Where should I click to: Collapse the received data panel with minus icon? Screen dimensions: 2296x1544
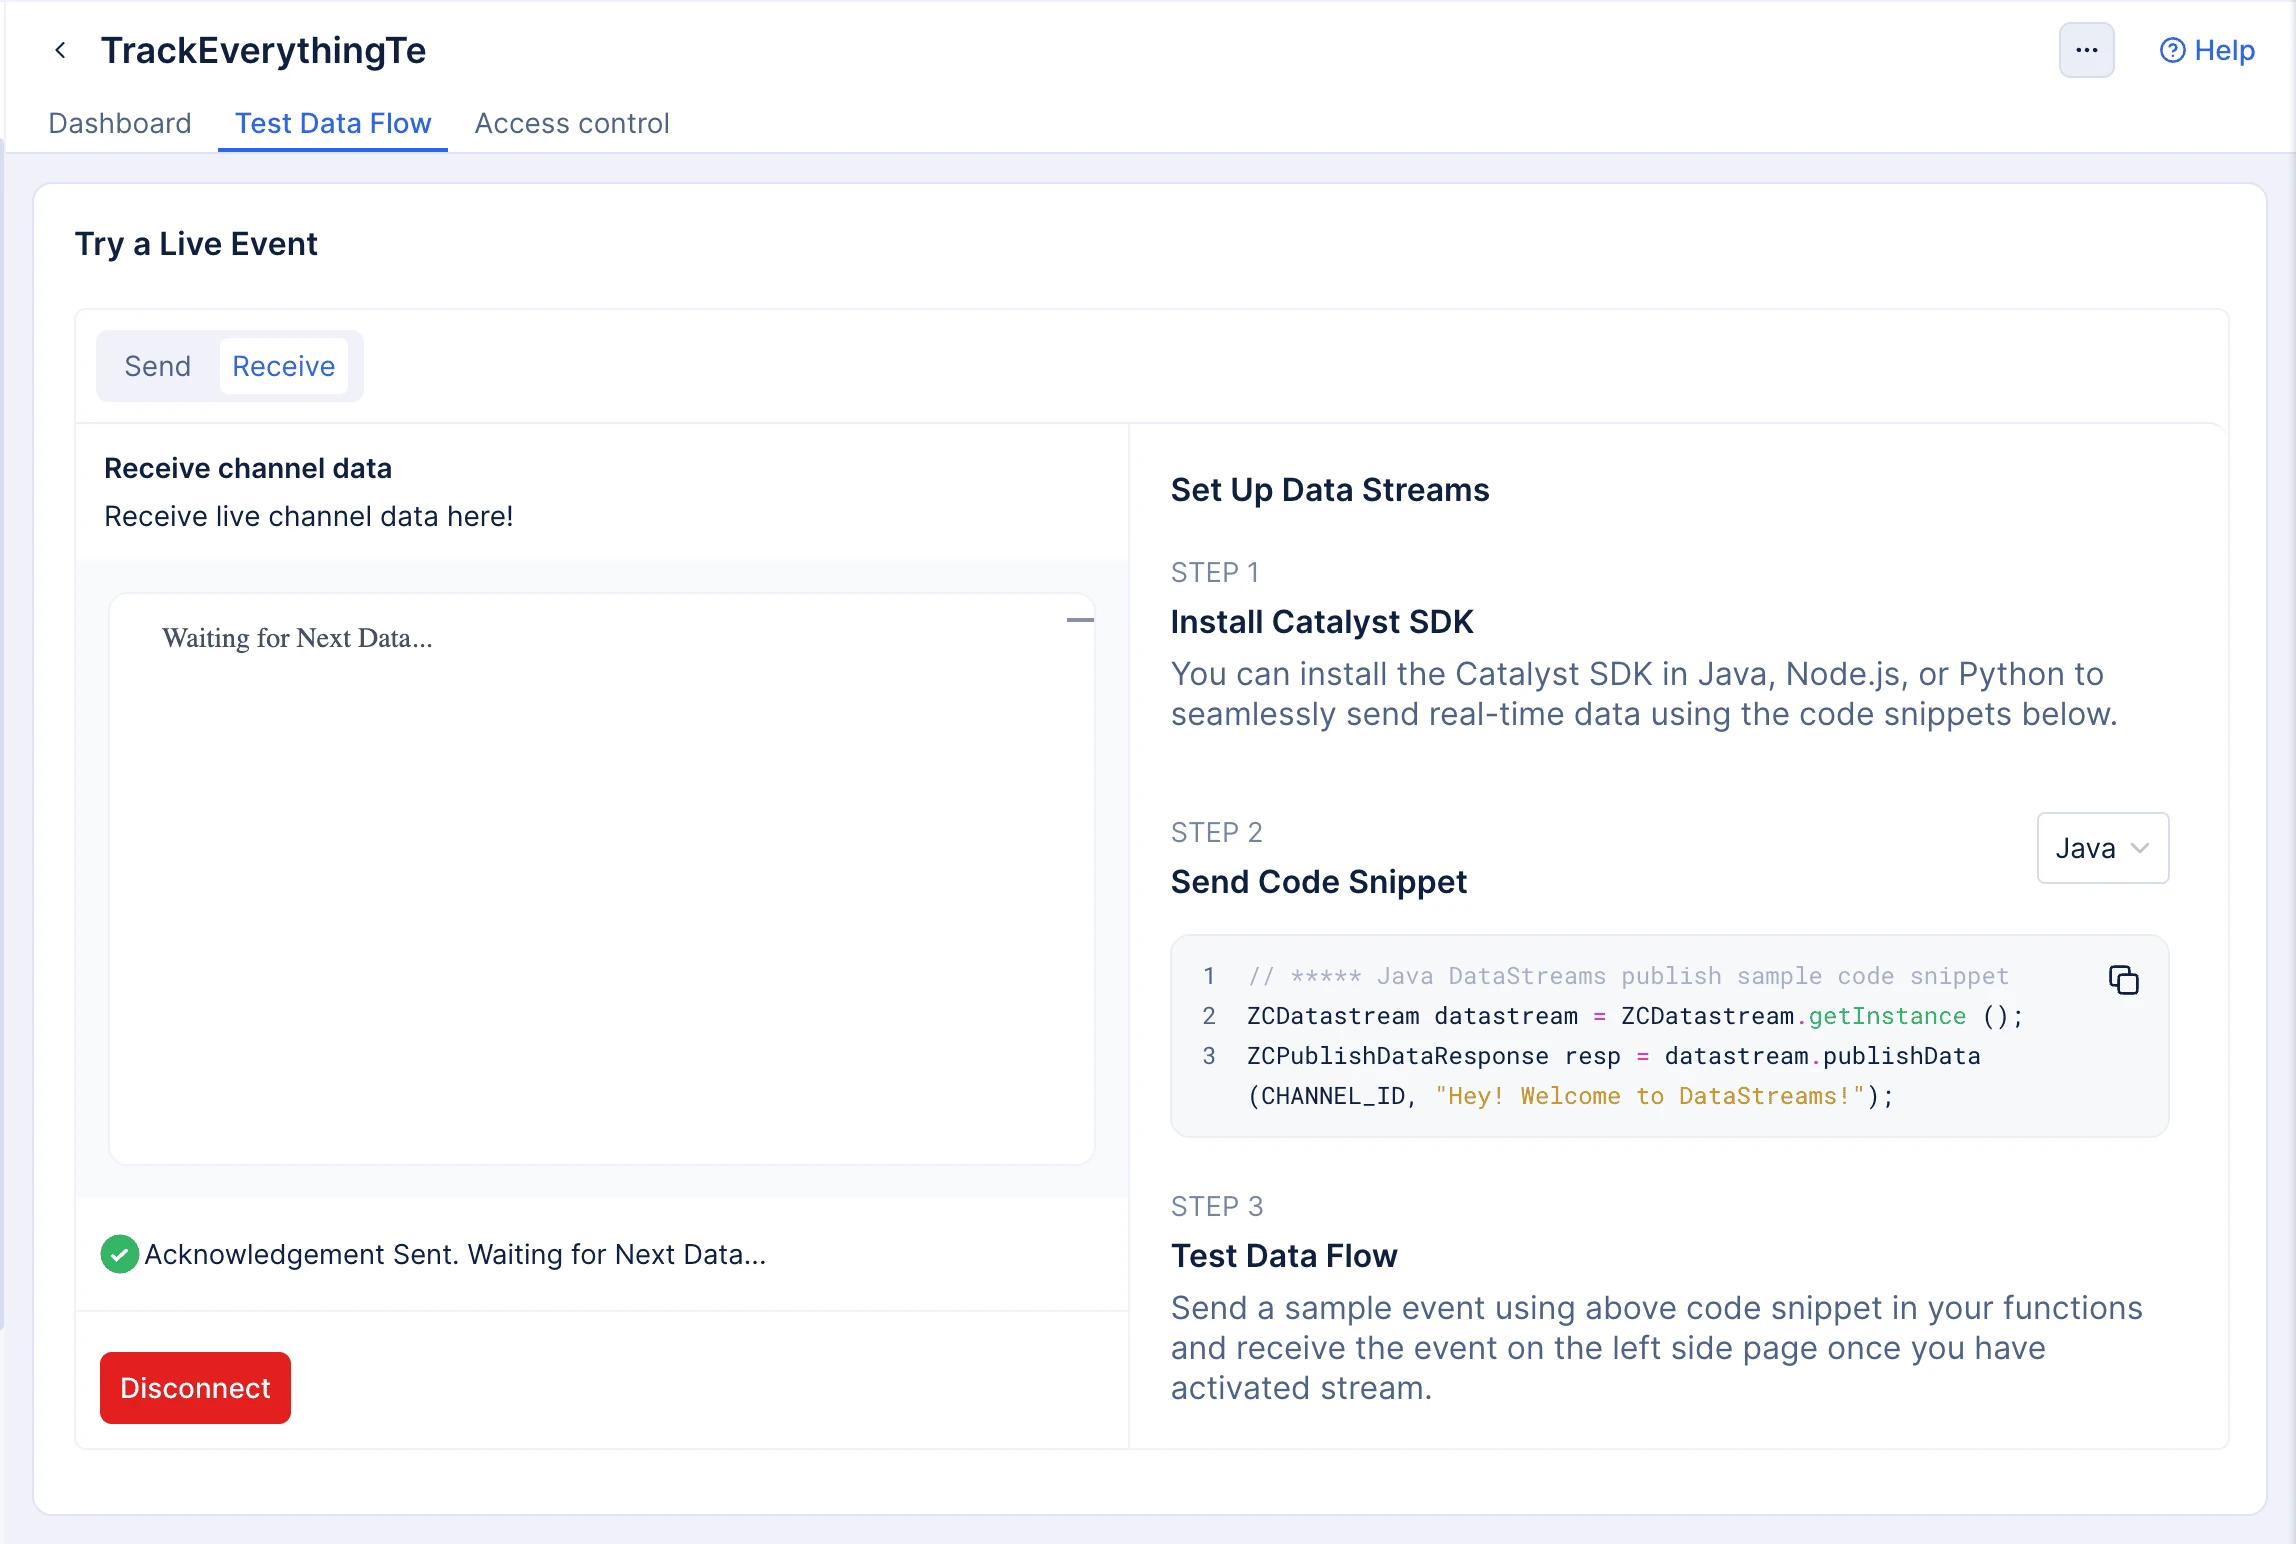pos(1079,621)
